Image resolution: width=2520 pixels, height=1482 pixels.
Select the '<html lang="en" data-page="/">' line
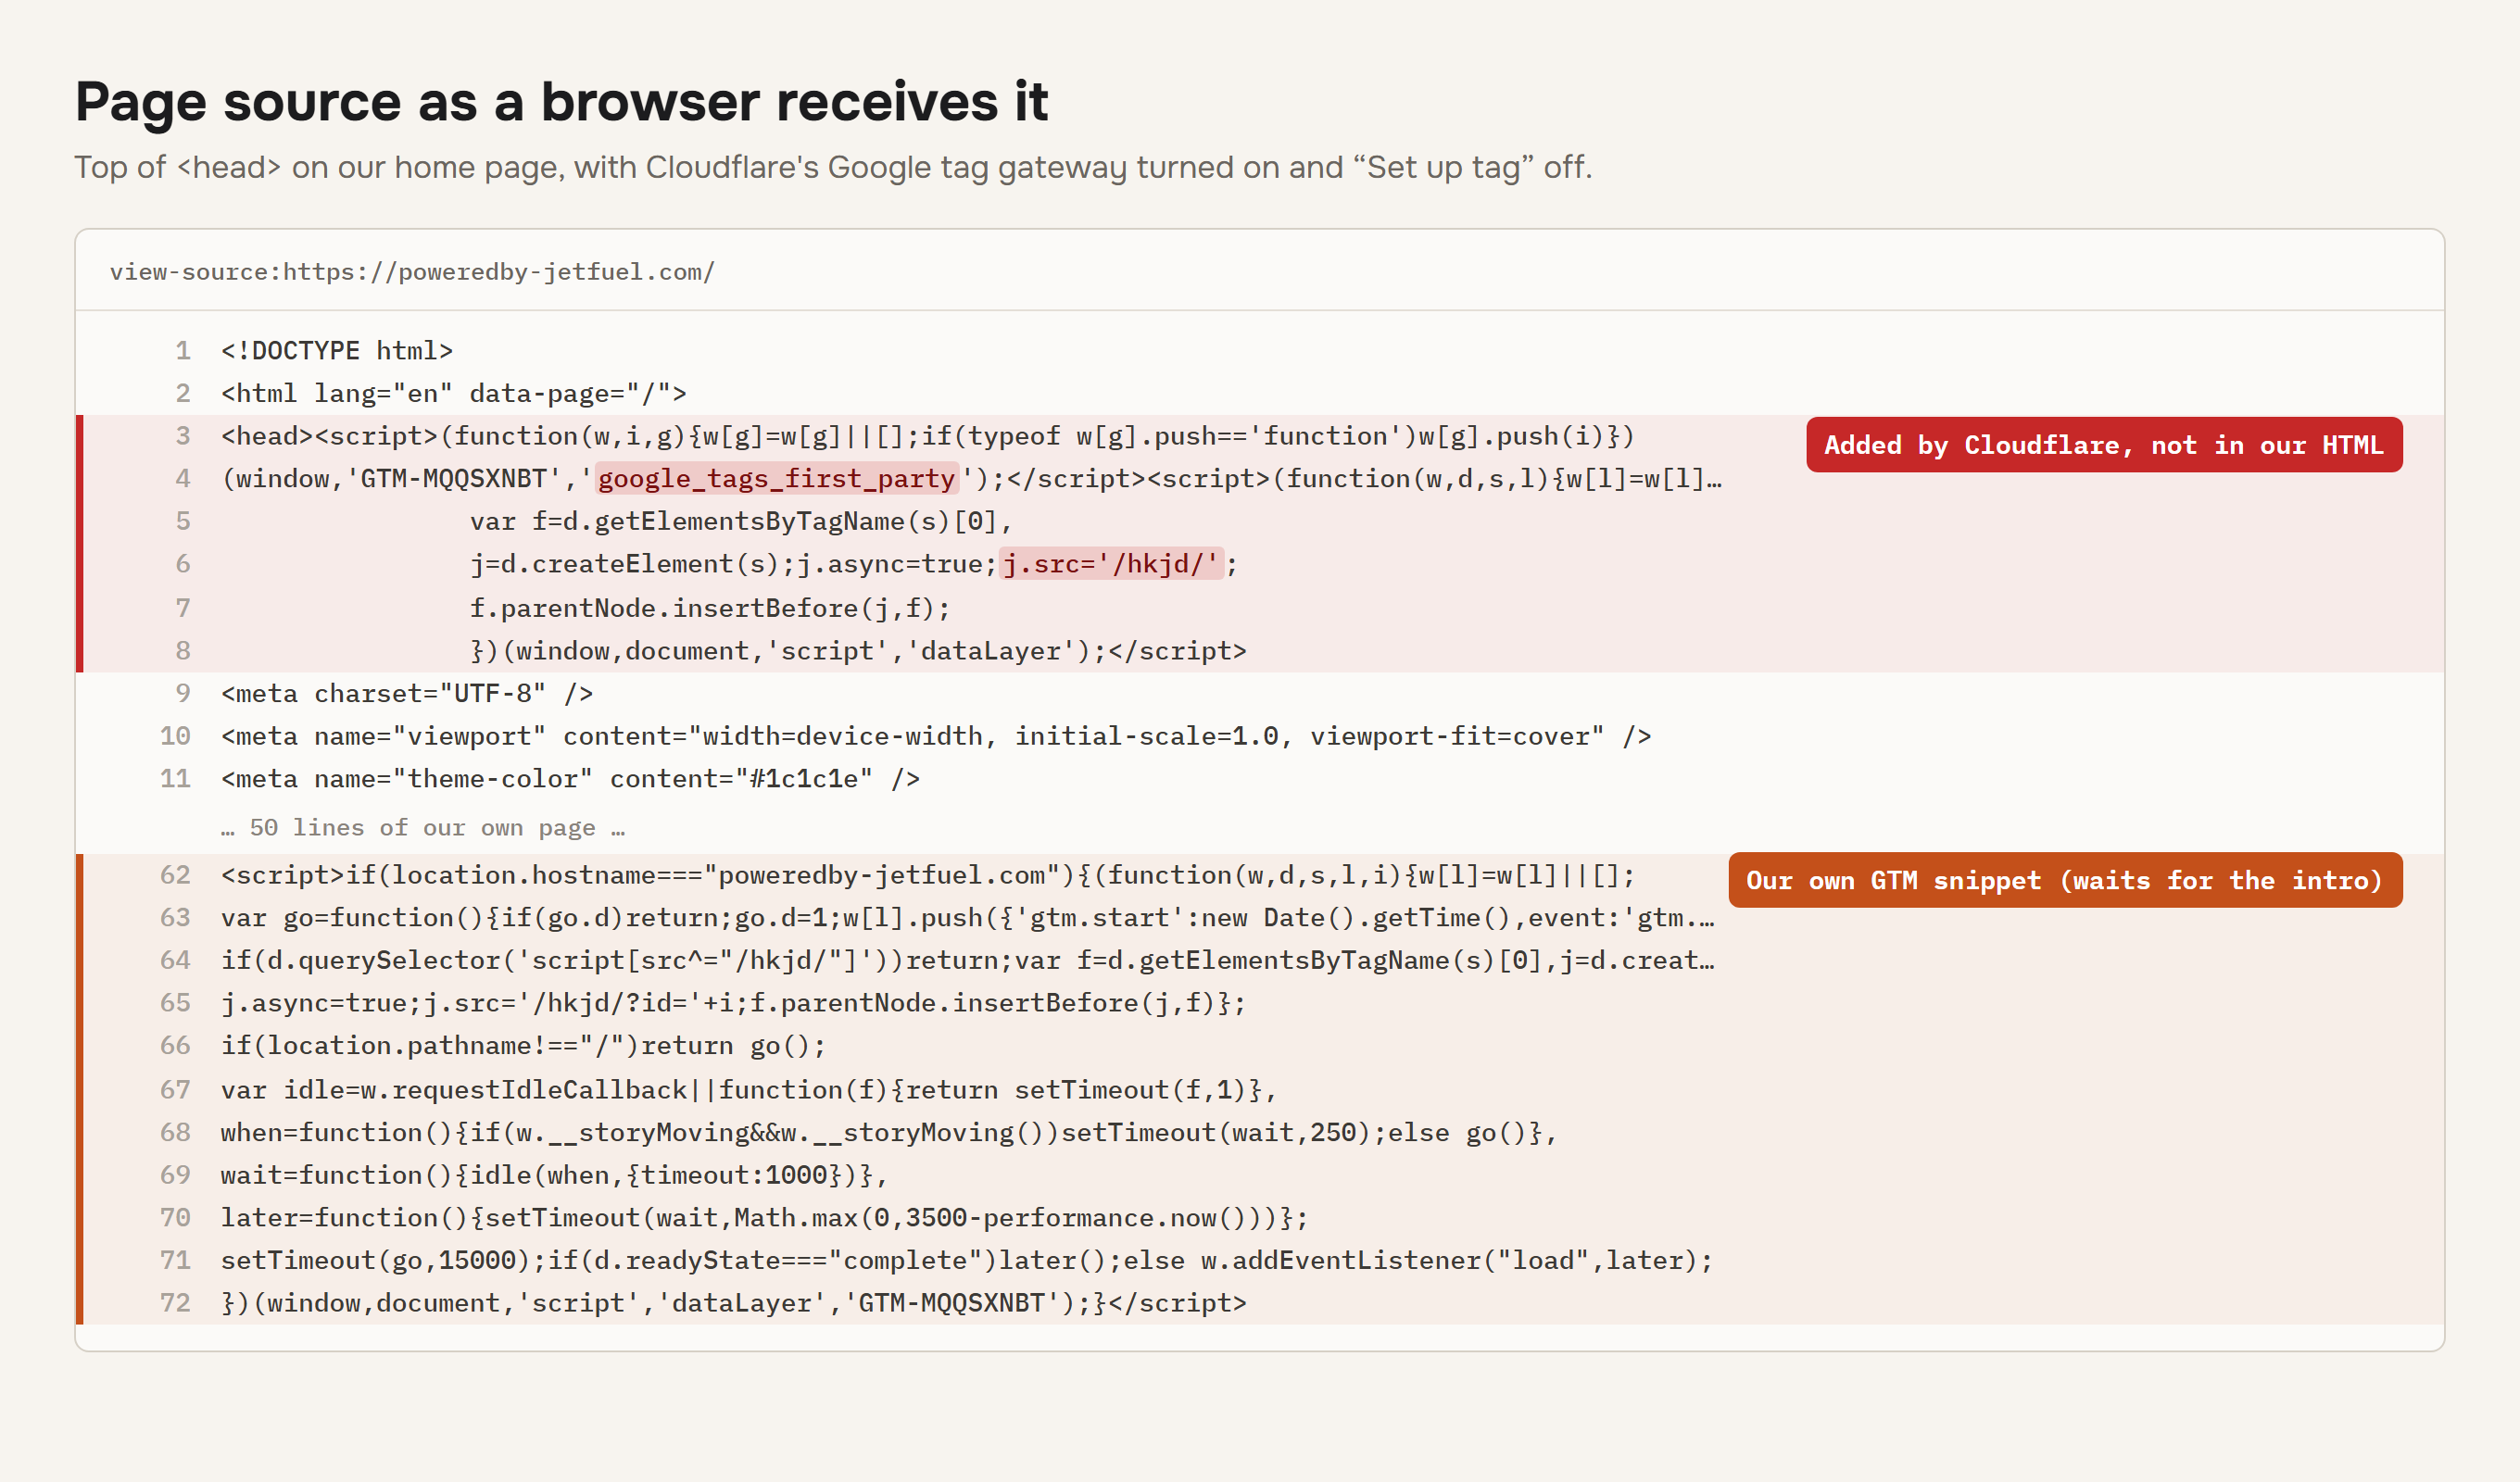(454, 394)
